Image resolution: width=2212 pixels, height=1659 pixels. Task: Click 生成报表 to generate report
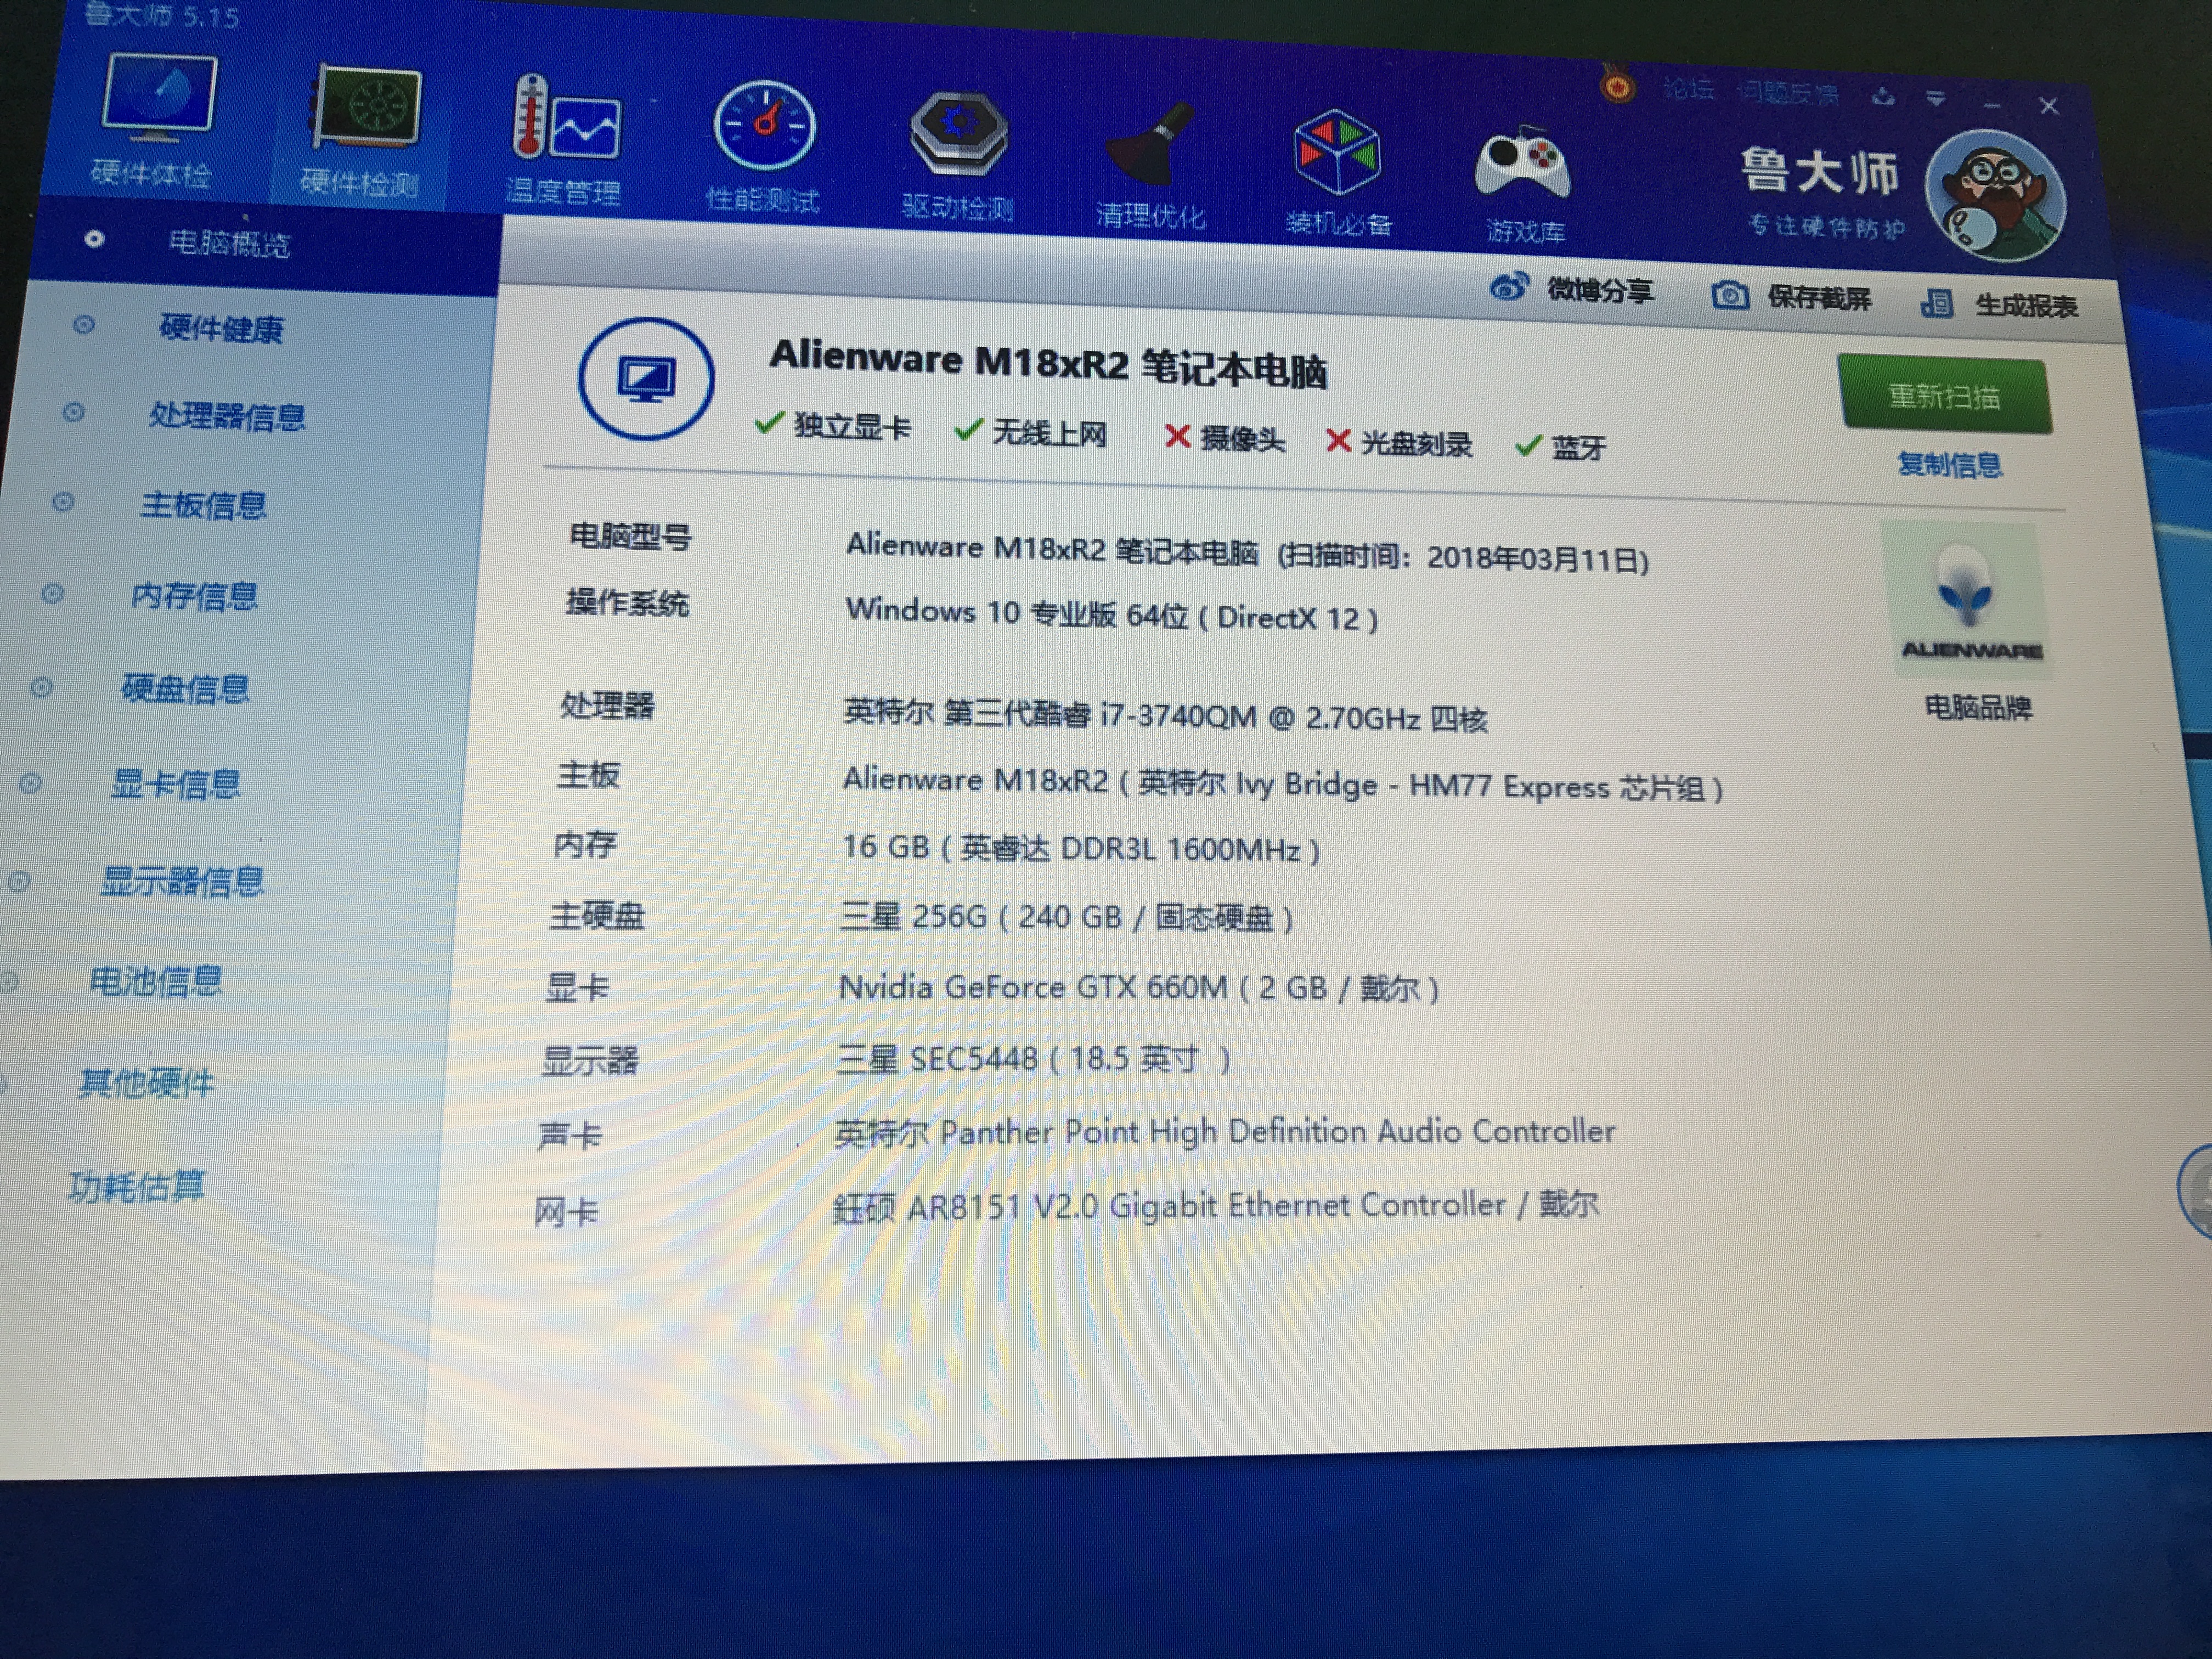(x=2026, y=306)
